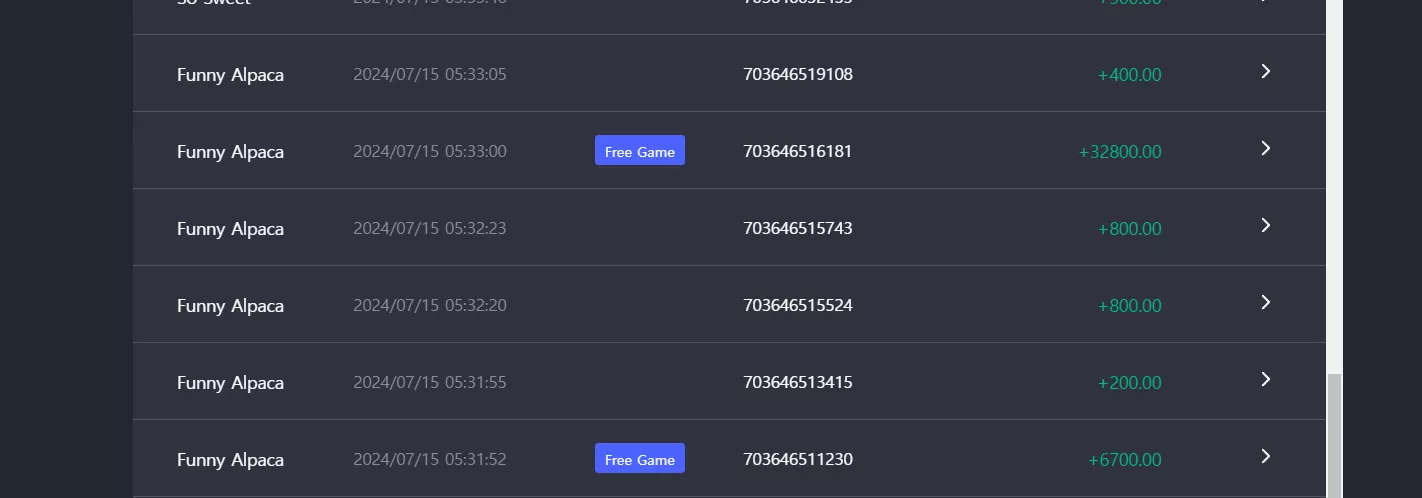This screenshot has height=498, width=1422.
Task: Click the vertical scrollbar thumb
Action: click(x=1334, y=436)
